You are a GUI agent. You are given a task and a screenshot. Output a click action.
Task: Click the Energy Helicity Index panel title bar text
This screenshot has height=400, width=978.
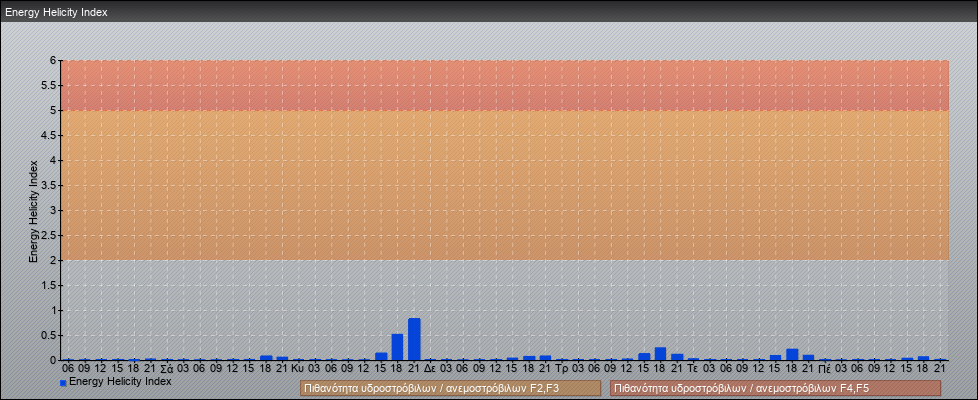pyautogui.click(x=56, y=12)
